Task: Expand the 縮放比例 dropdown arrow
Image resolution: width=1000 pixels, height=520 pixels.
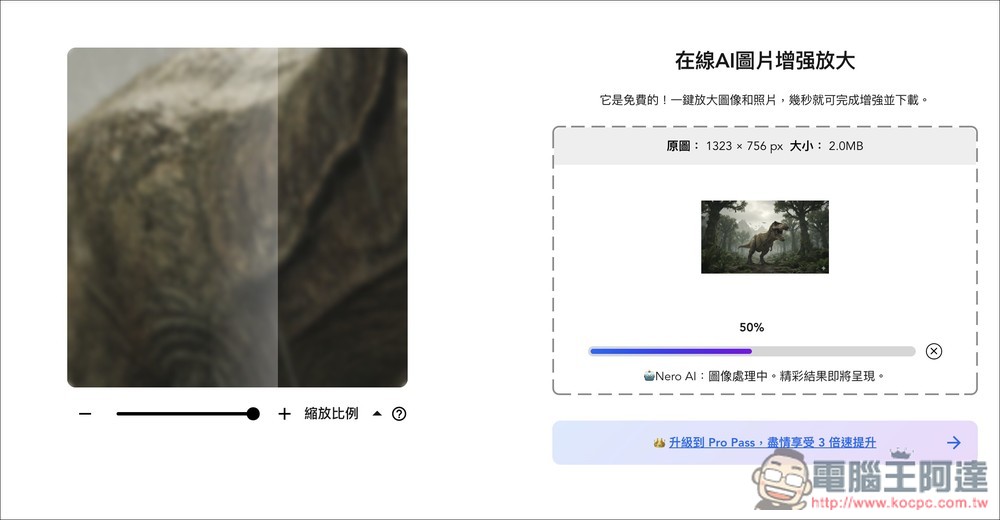Action: click(x=377, y=413)
